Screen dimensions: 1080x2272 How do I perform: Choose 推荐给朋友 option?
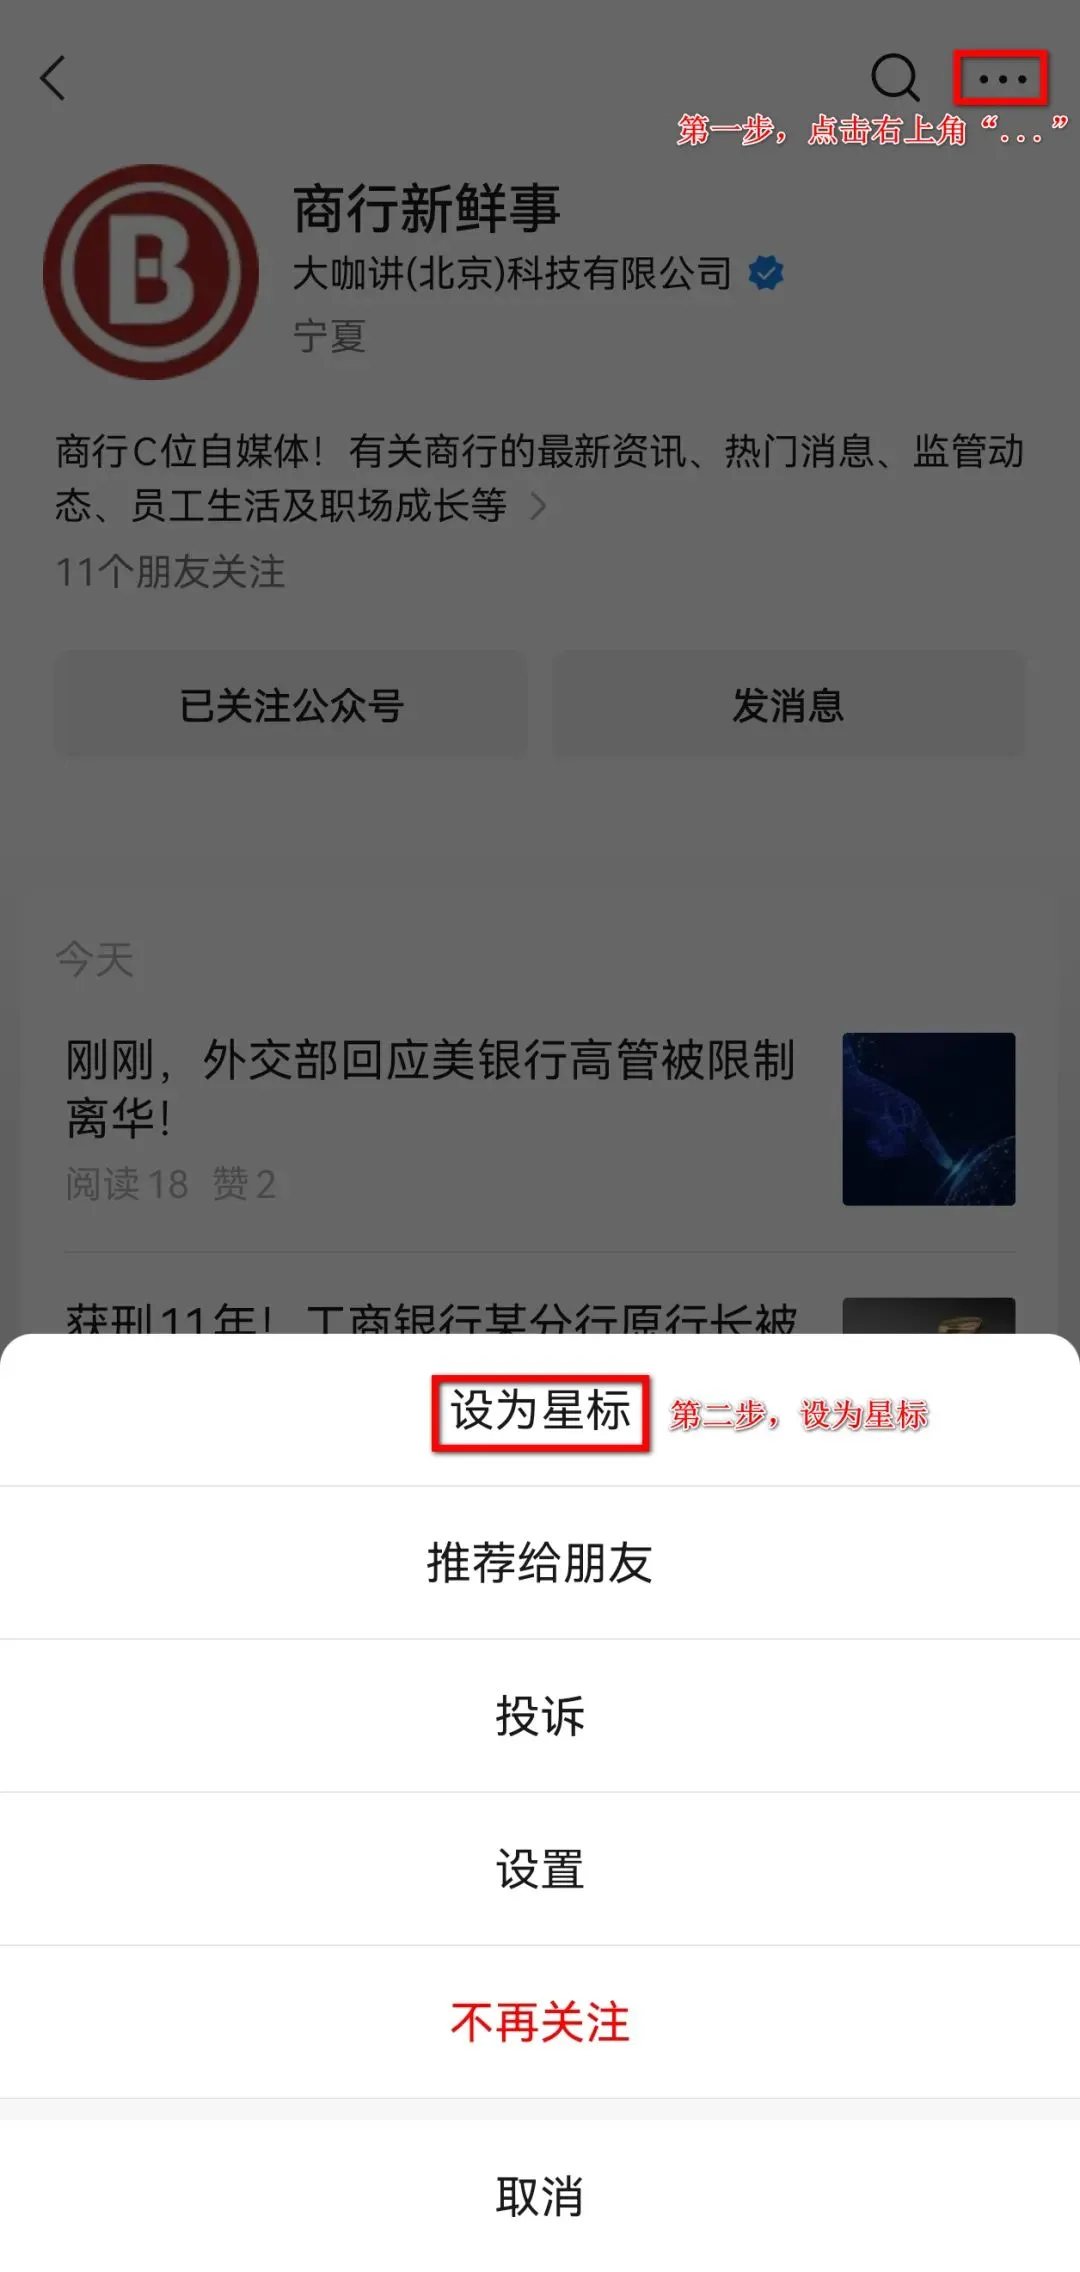540,1563
